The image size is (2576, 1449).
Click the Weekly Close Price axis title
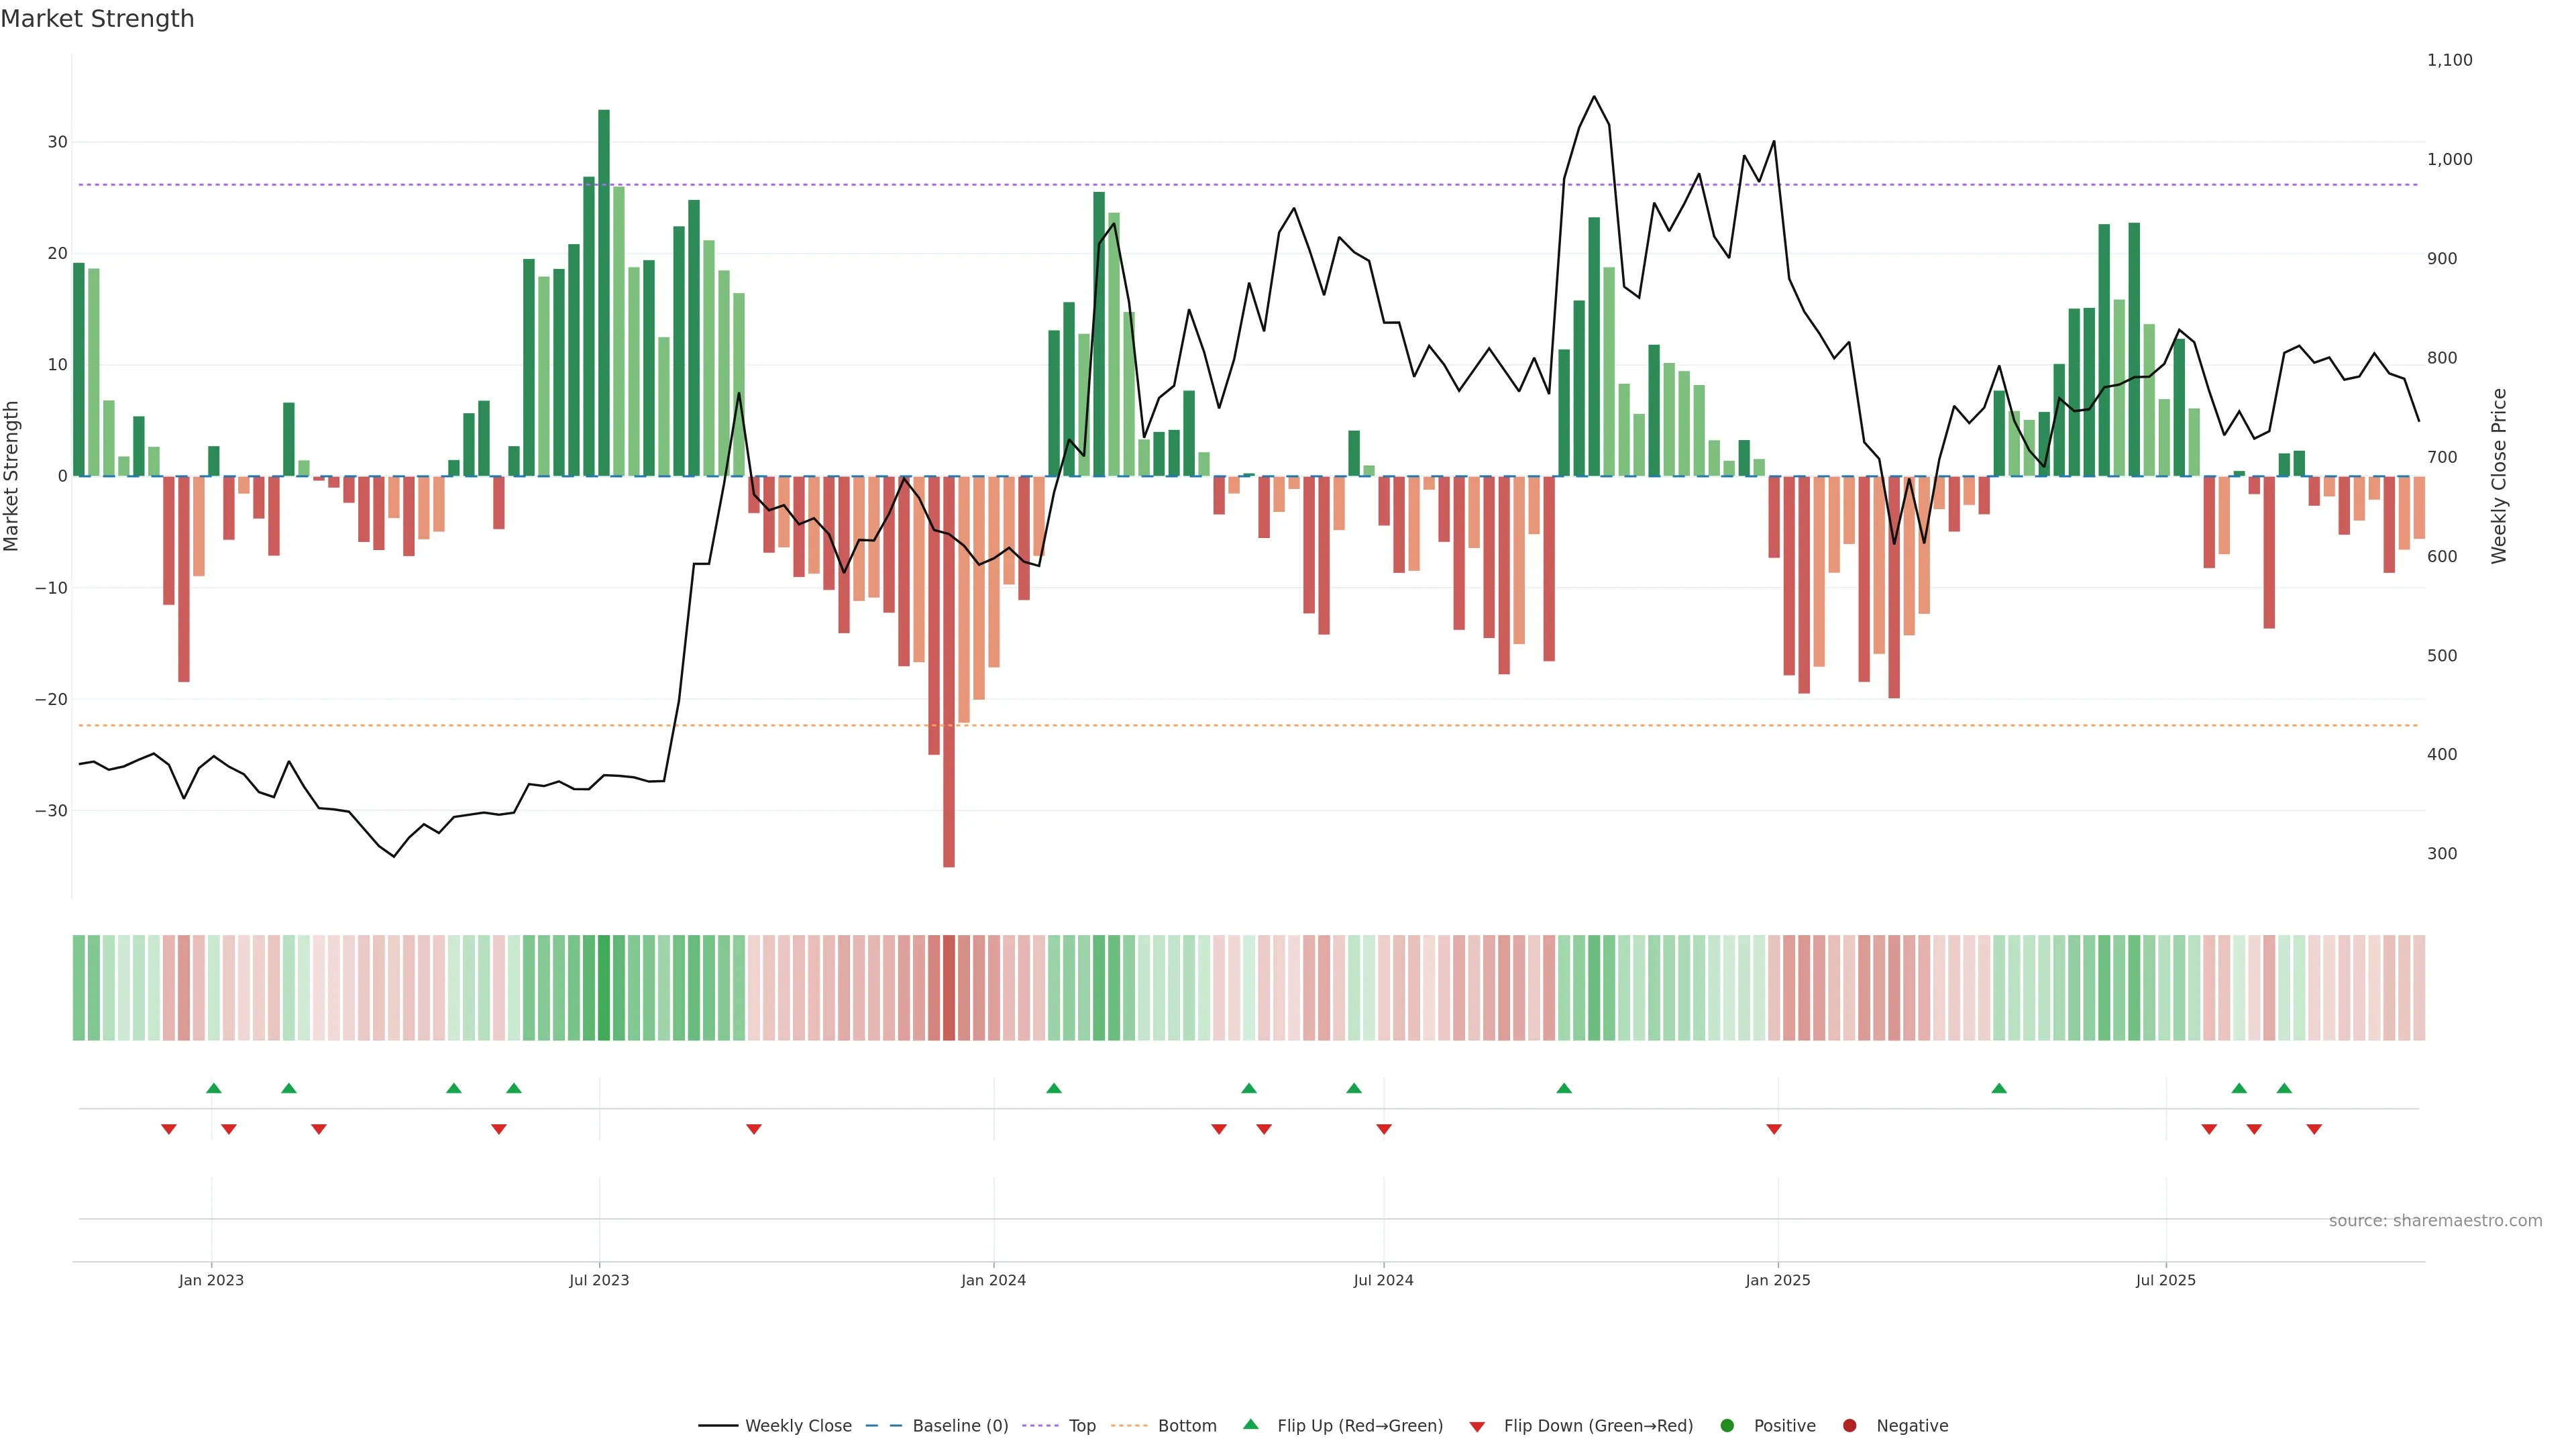click(2499, 476)
